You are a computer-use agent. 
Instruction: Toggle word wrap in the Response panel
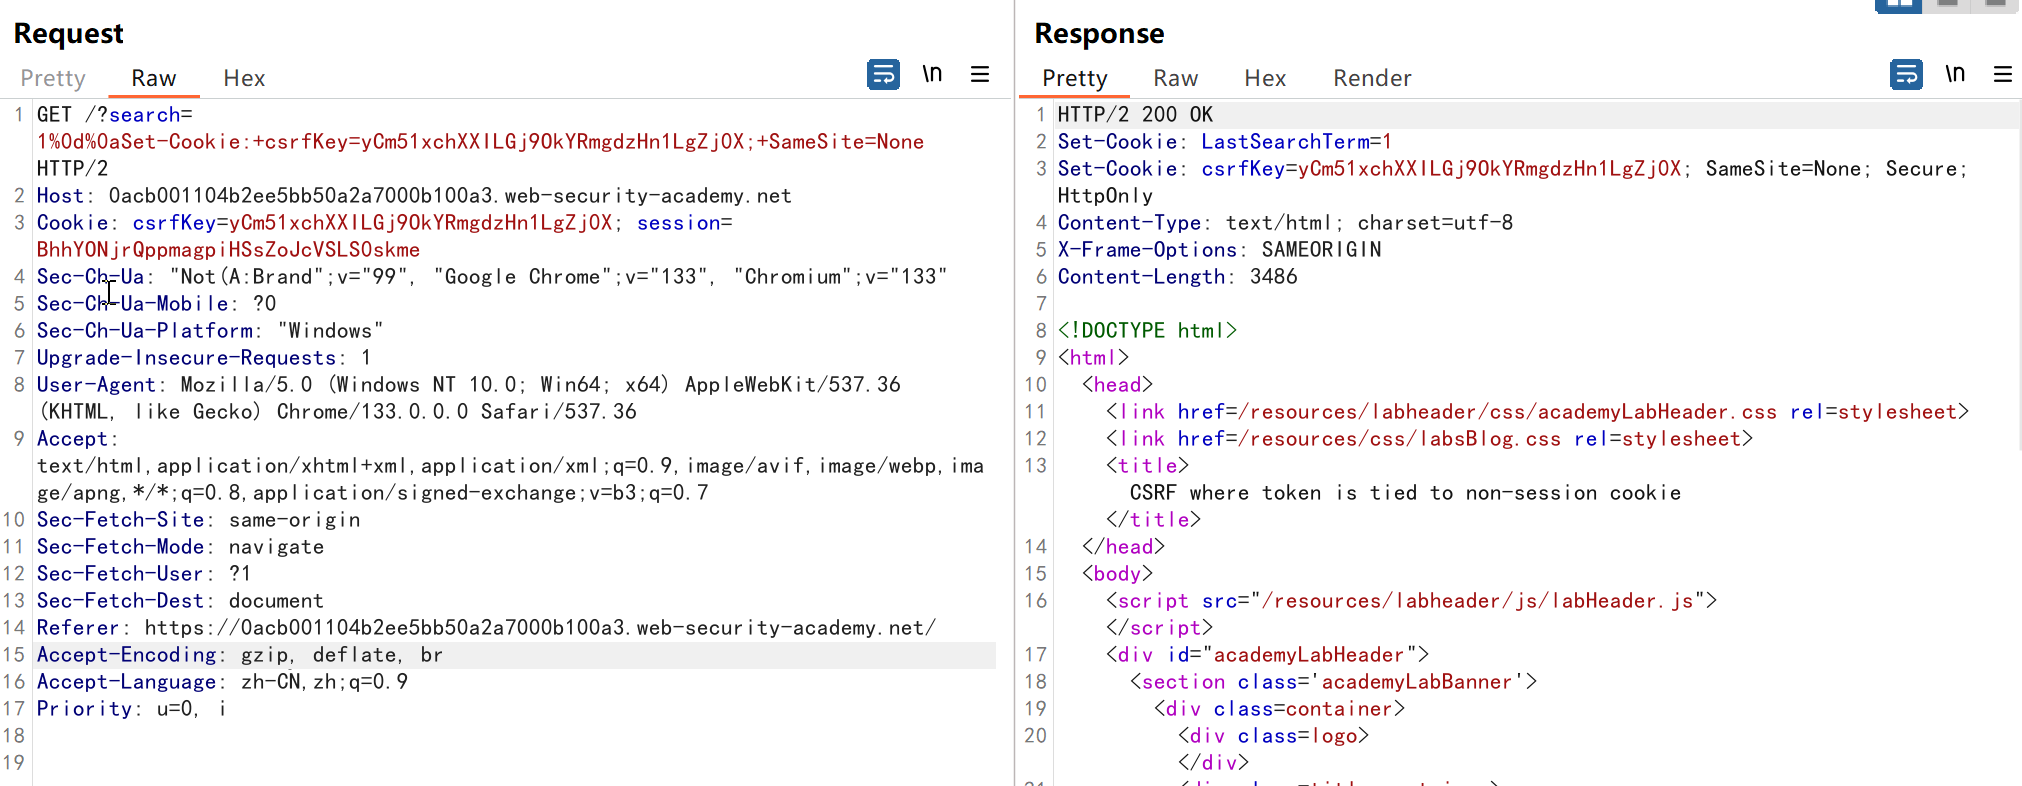1906,75
